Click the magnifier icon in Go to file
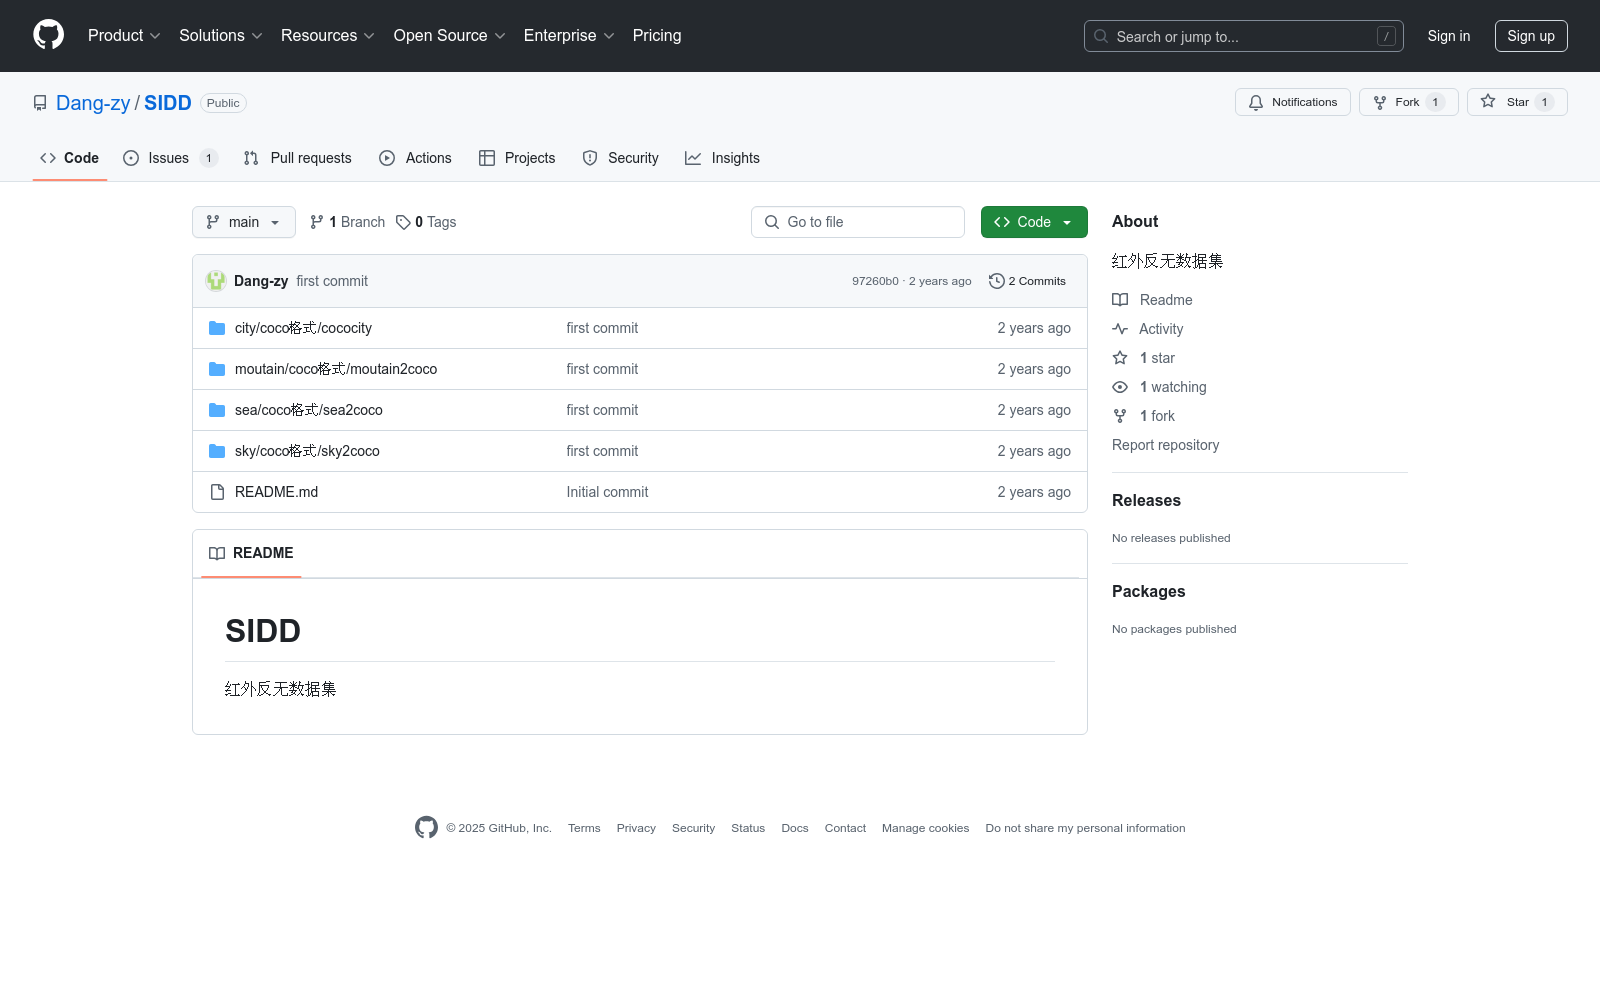The height and width of the screenshot is (1000, 1600). click(x=772, y=222)
